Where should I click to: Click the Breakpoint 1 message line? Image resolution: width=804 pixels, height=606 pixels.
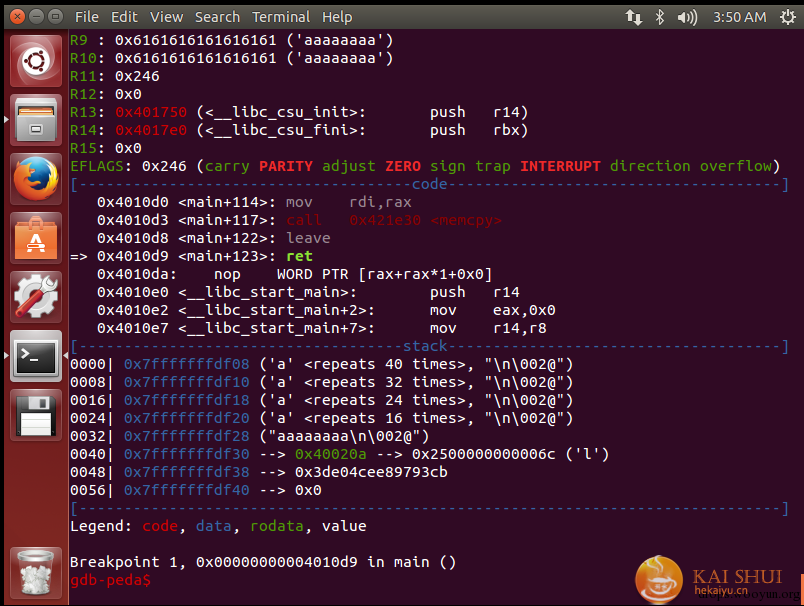pos(263,562)
